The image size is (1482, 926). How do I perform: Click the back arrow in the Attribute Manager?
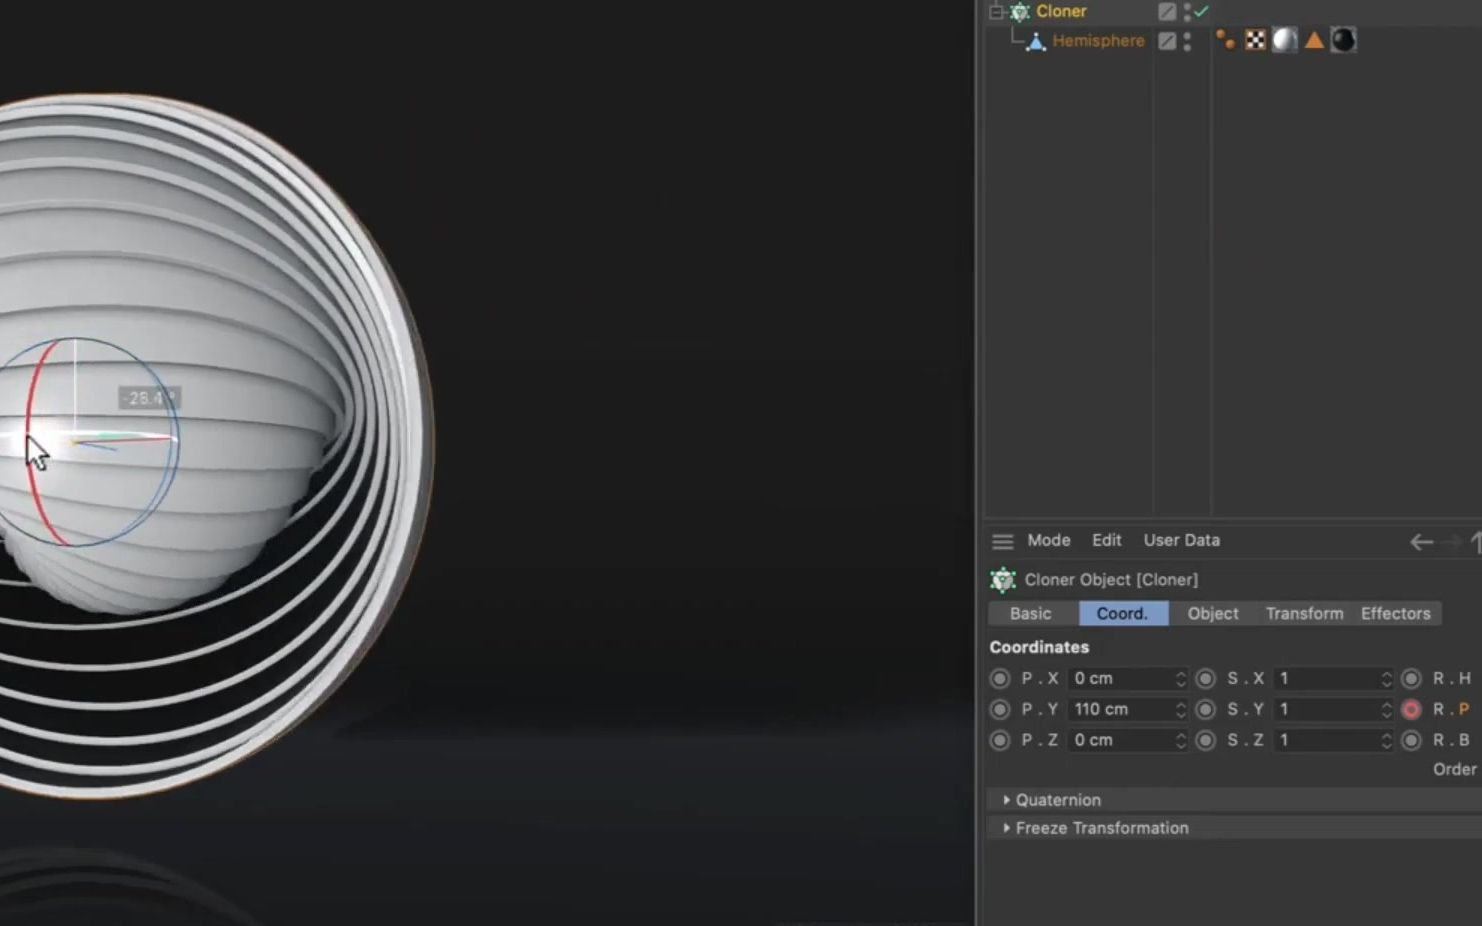click(1420, 541)
